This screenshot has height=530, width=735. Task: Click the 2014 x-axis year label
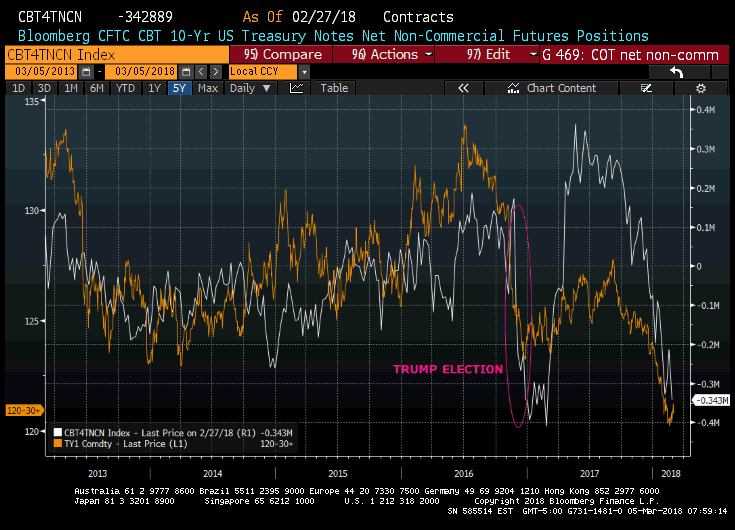(x=212, y=474)
